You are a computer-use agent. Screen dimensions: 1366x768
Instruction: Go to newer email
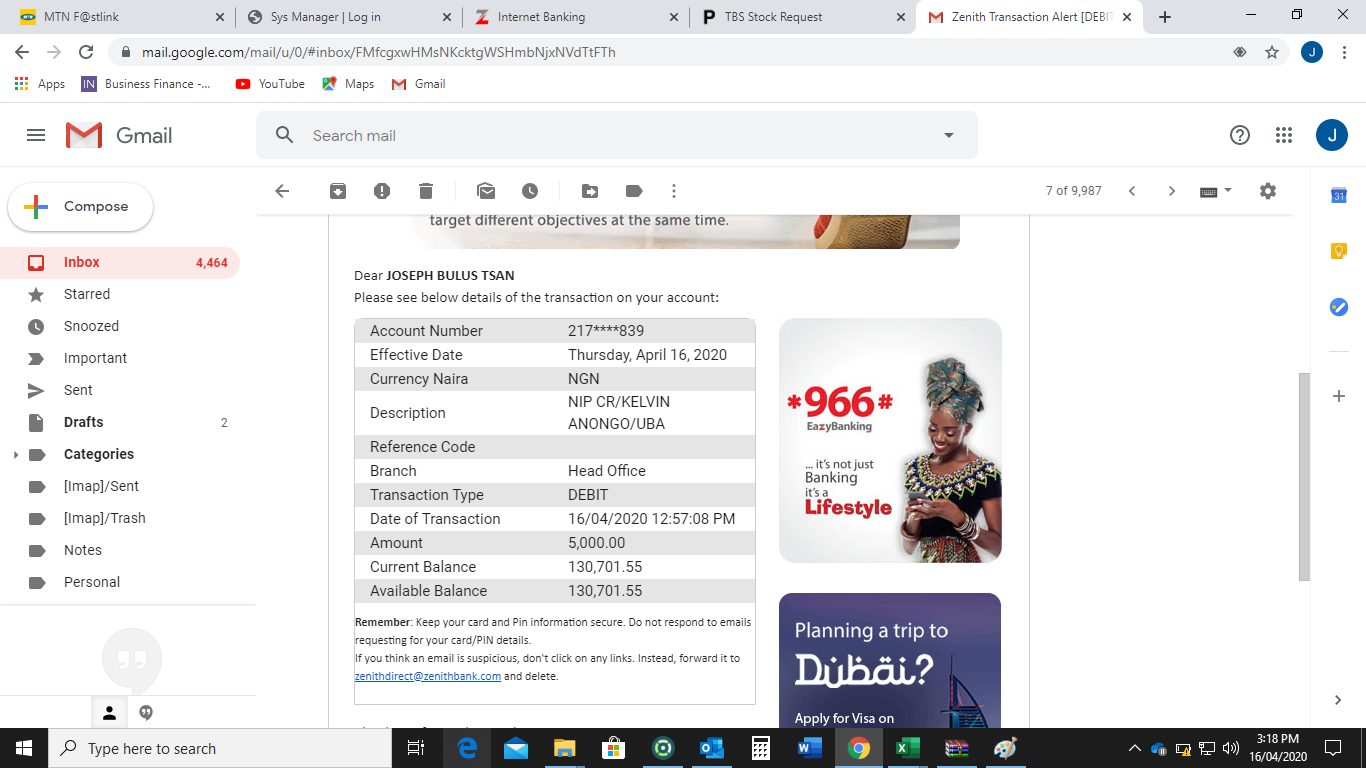tap(1132, 191)
